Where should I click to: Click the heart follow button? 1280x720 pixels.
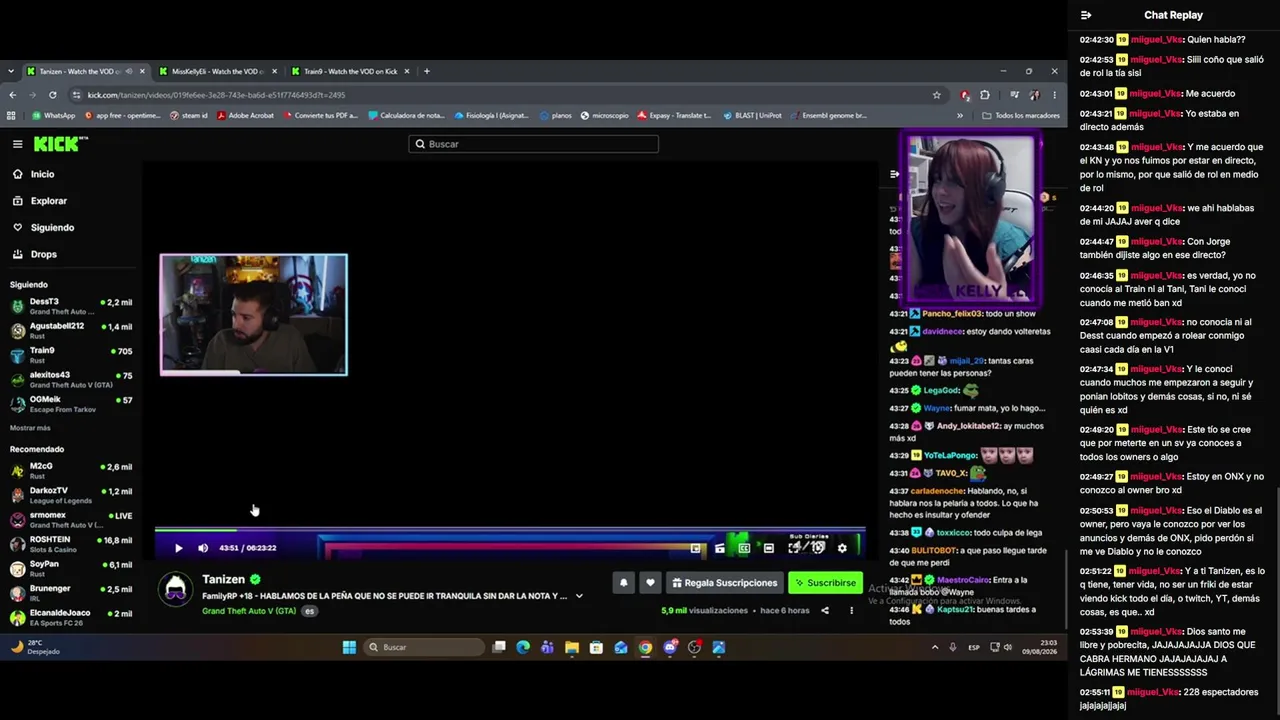(x=650, y=583)
